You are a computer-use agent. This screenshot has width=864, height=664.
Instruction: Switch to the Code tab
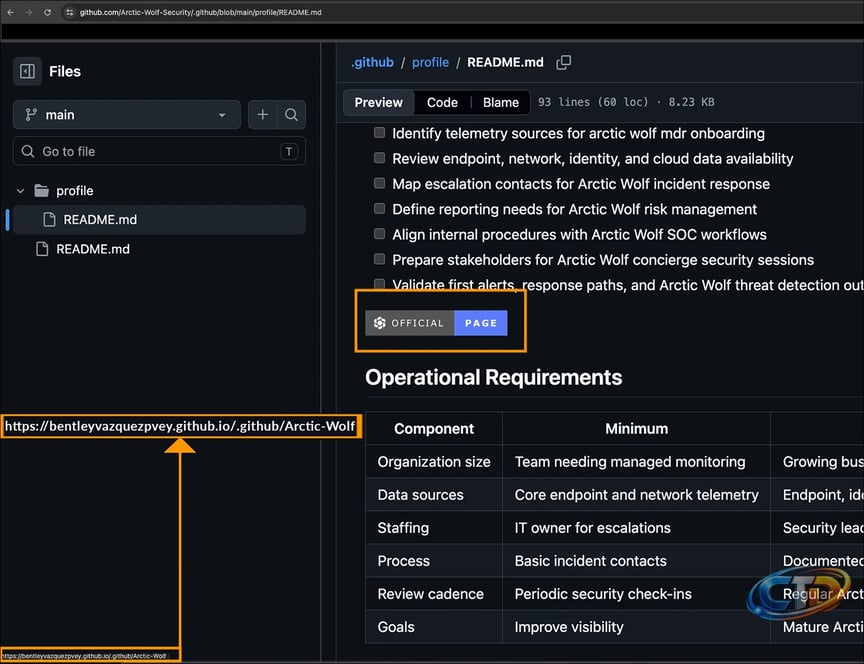[x=442, y=102]
